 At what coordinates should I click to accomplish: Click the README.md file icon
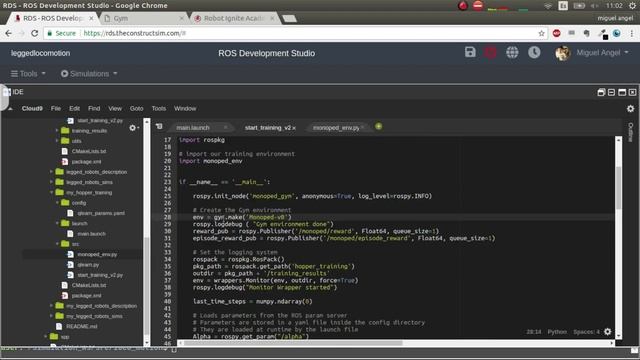(59, 327)
